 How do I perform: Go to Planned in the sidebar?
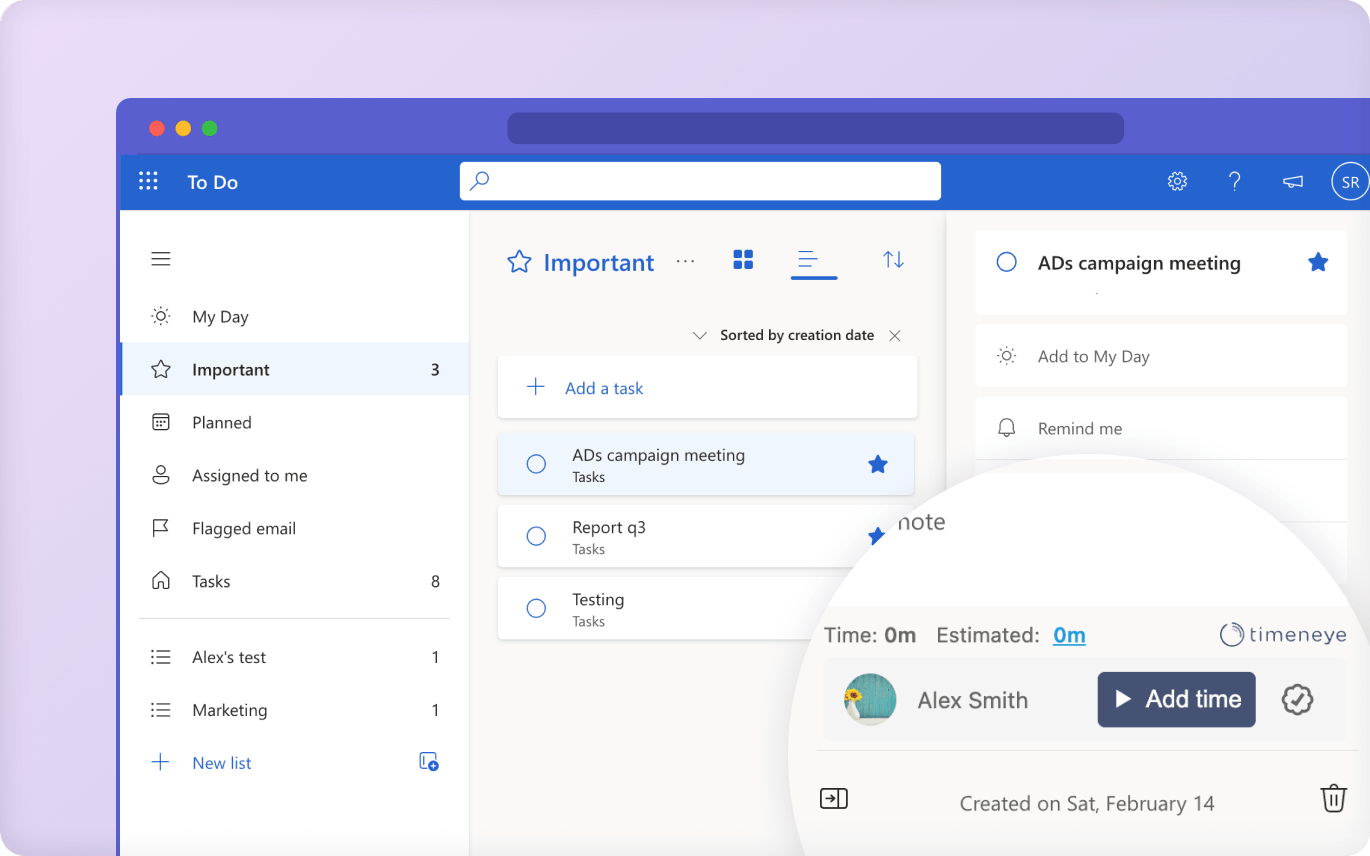[294, 423]
